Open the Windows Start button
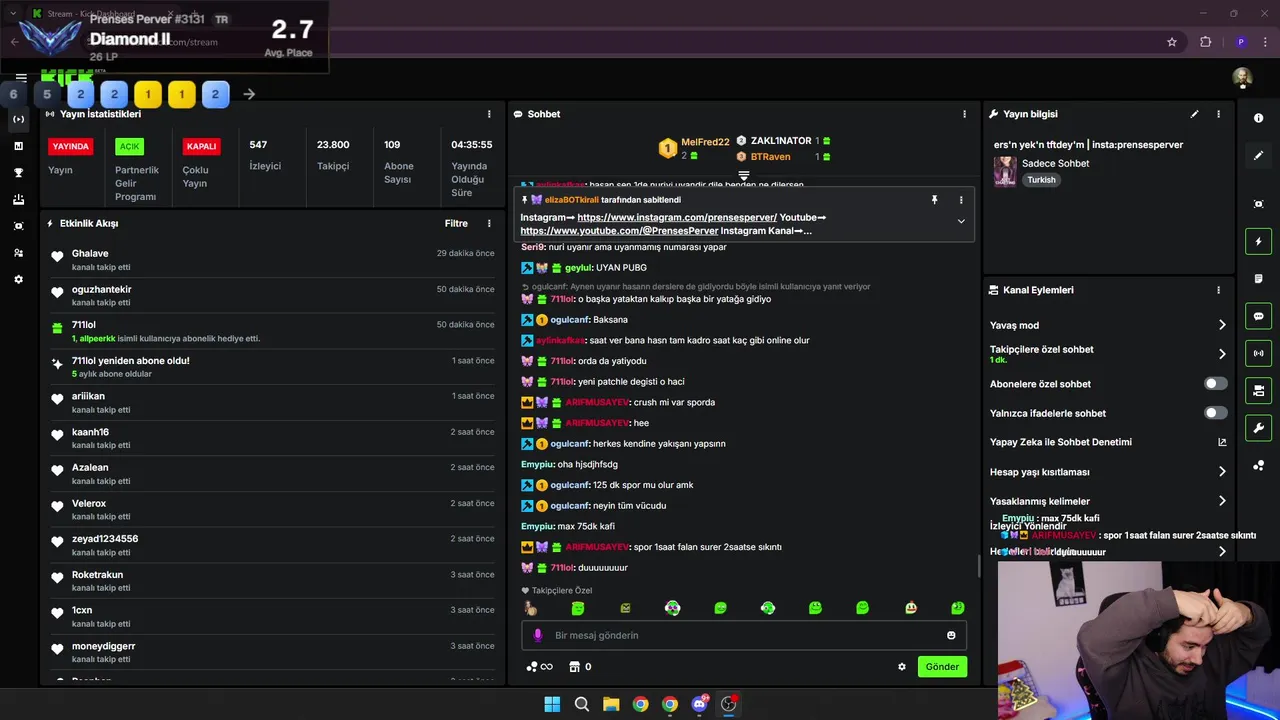The image size is (1280, 720). (552, 704)
